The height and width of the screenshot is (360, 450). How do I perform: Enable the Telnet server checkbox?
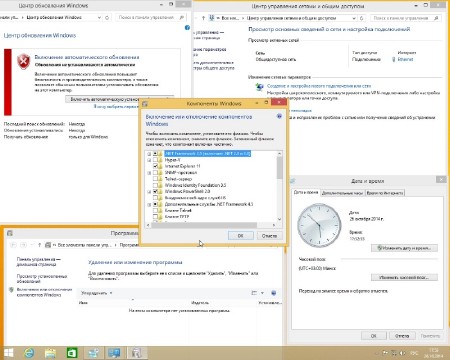click(x=155, y=179)
